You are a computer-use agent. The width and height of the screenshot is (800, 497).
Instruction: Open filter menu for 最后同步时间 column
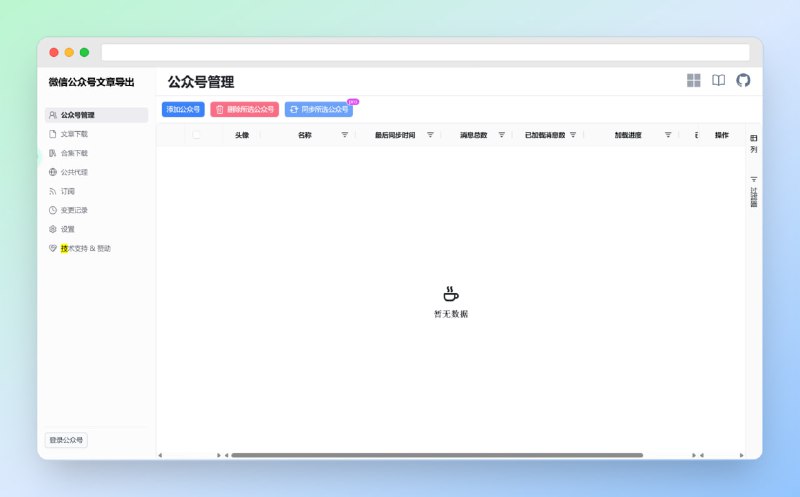click(430, 135)
